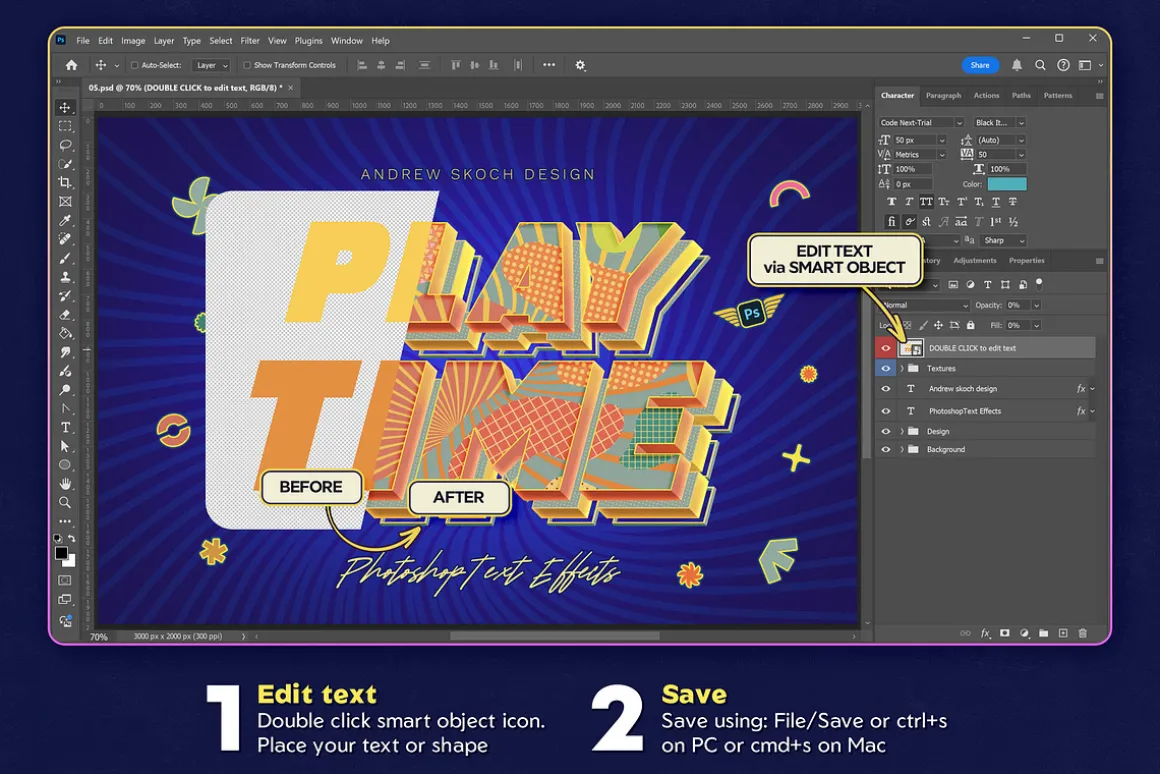This screenshot has height=774, width=1160.
Task: Open the Help question mark button
Action: click(x=1063, y=65)
